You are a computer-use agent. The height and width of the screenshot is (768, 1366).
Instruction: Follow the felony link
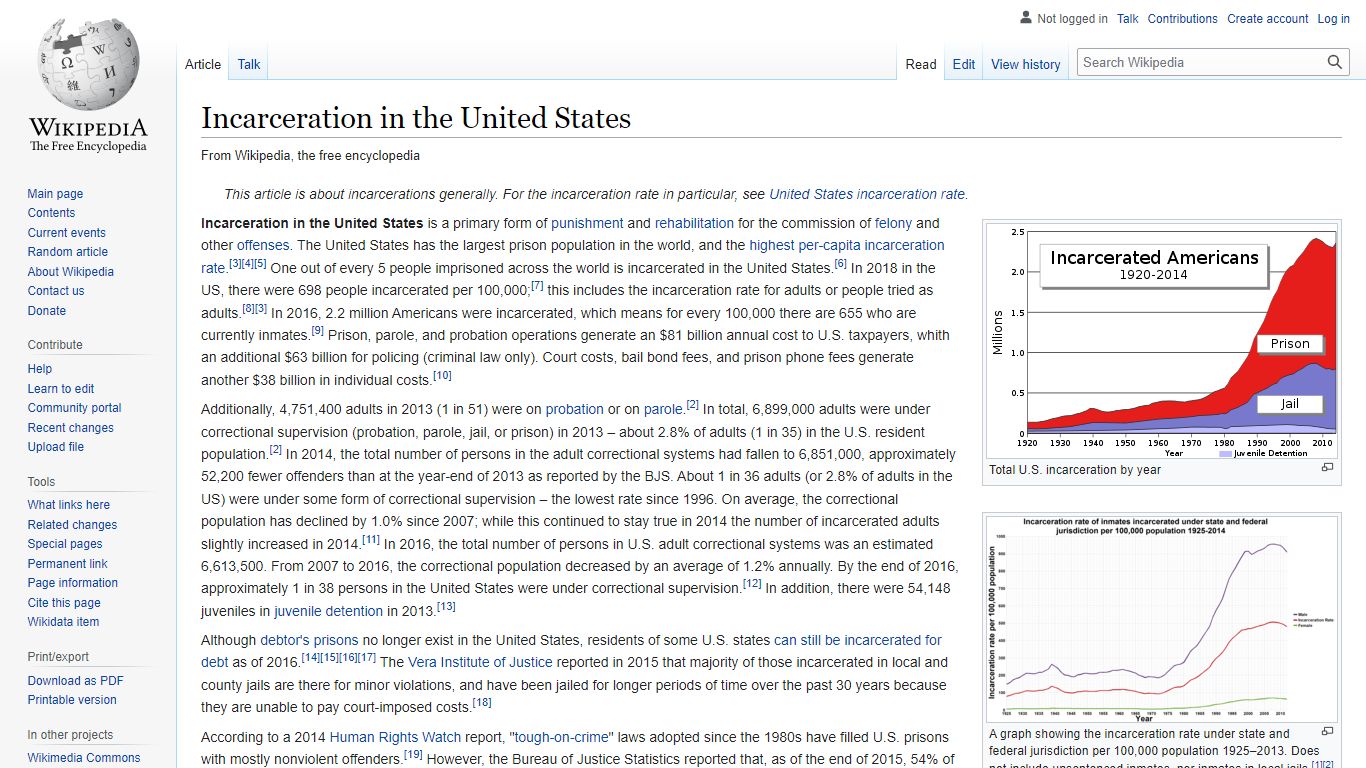pyautogui.click(x=894, y=223)
